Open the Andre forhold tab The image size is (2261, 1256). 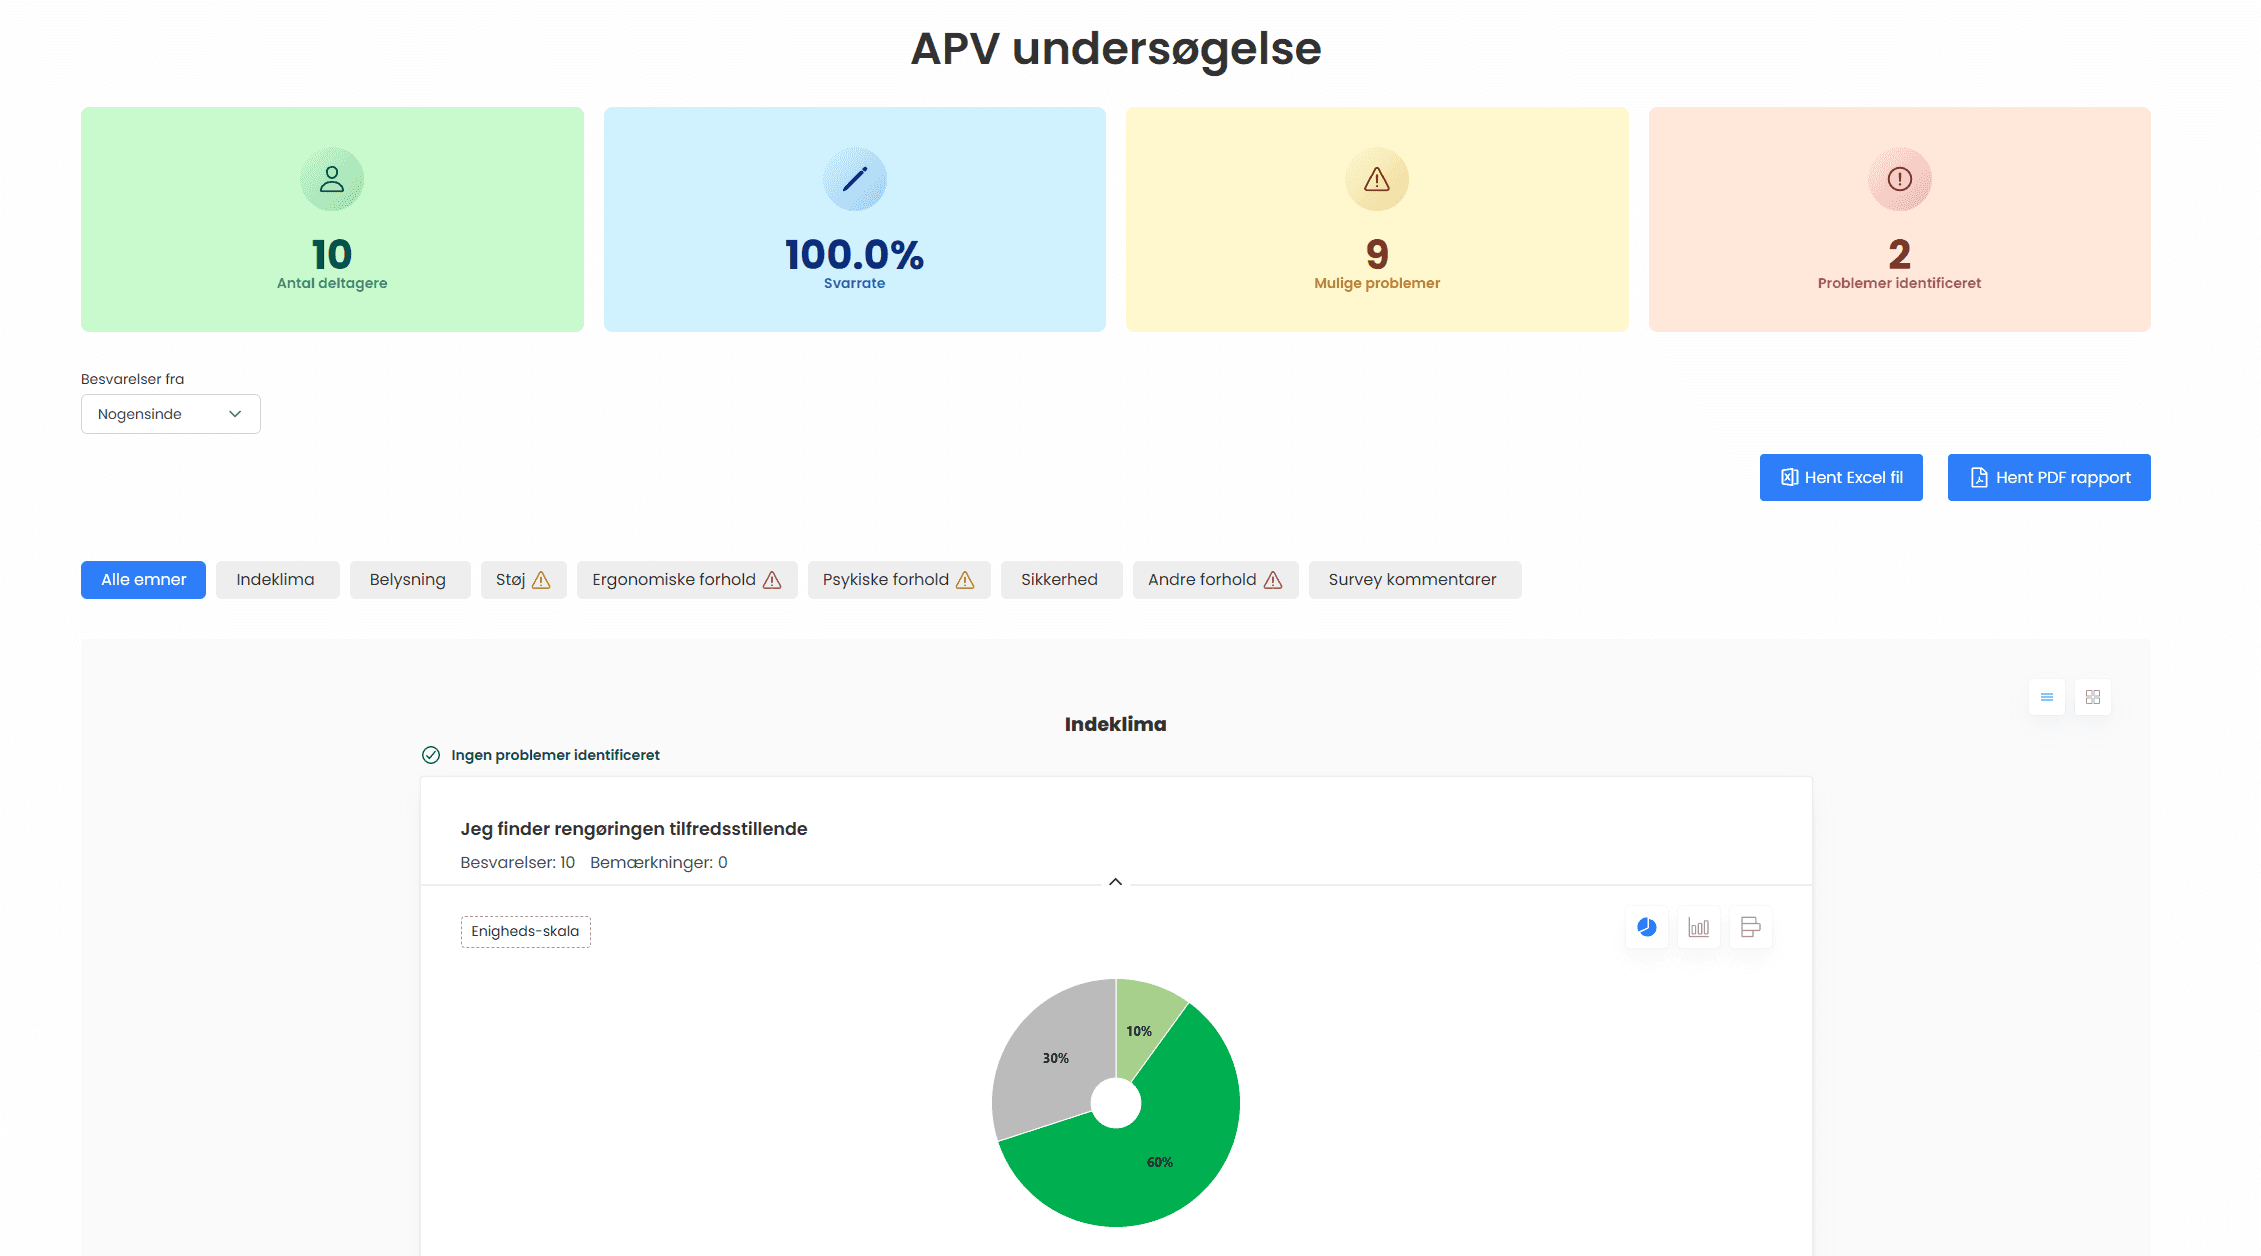(1215, 580)
